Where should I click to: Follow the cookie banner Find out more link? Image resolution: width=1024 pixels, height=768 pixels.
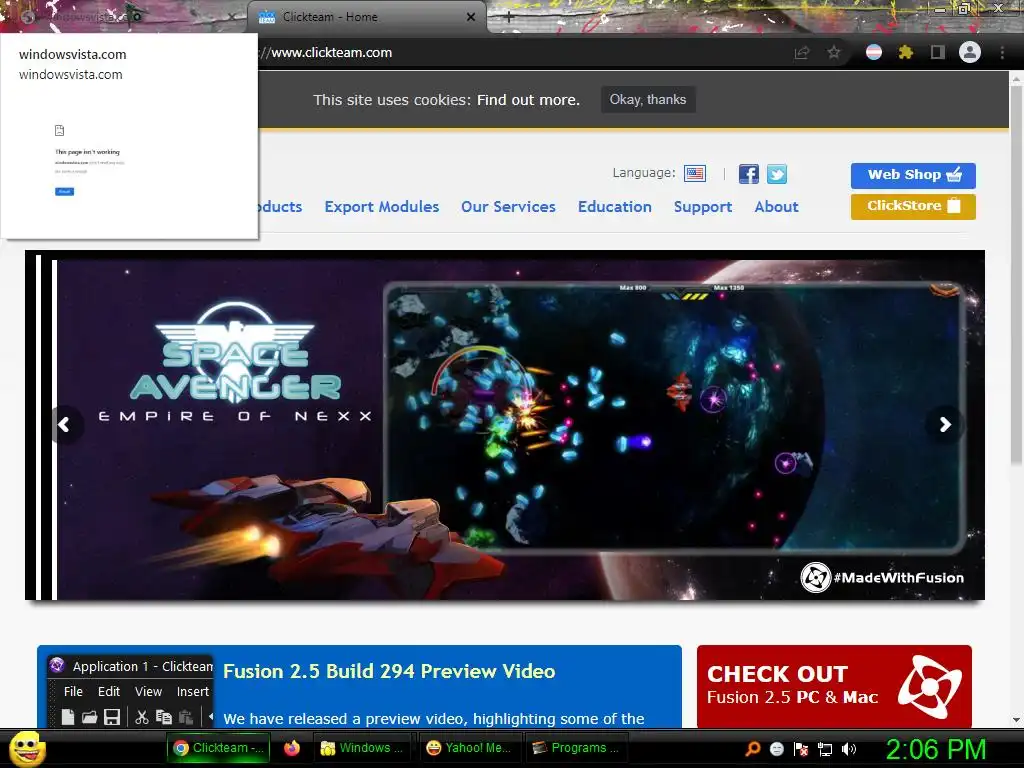click(x=528, y=100)
